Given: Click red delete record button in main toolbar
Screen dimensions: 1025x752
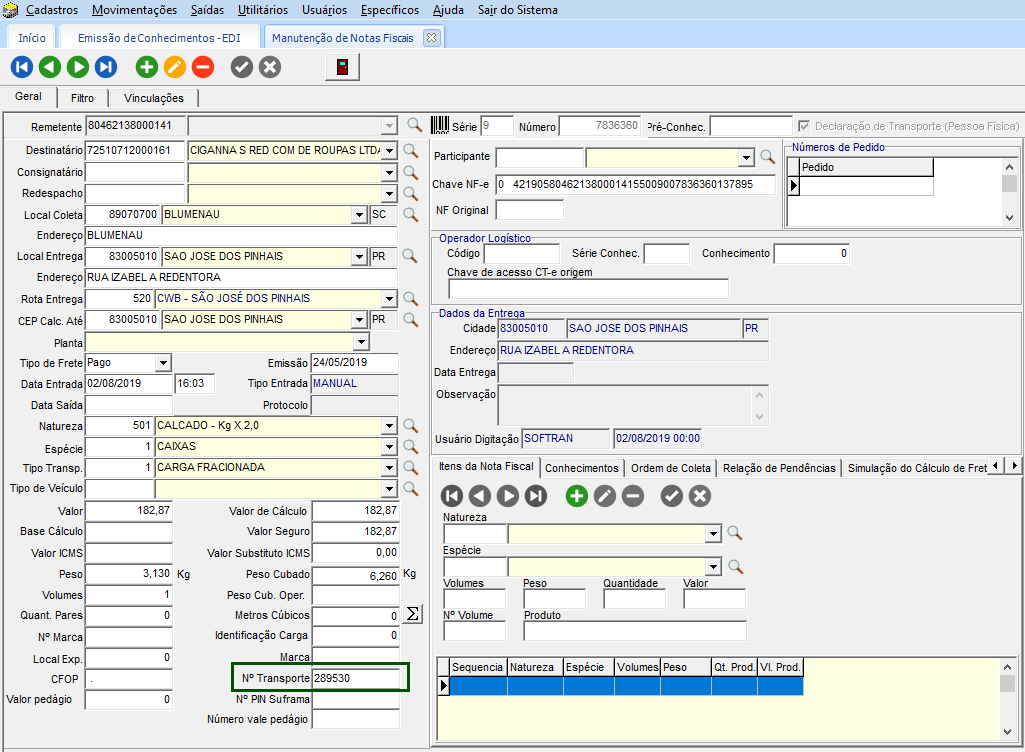Looking at the screenshot, I should coord(203,67).
